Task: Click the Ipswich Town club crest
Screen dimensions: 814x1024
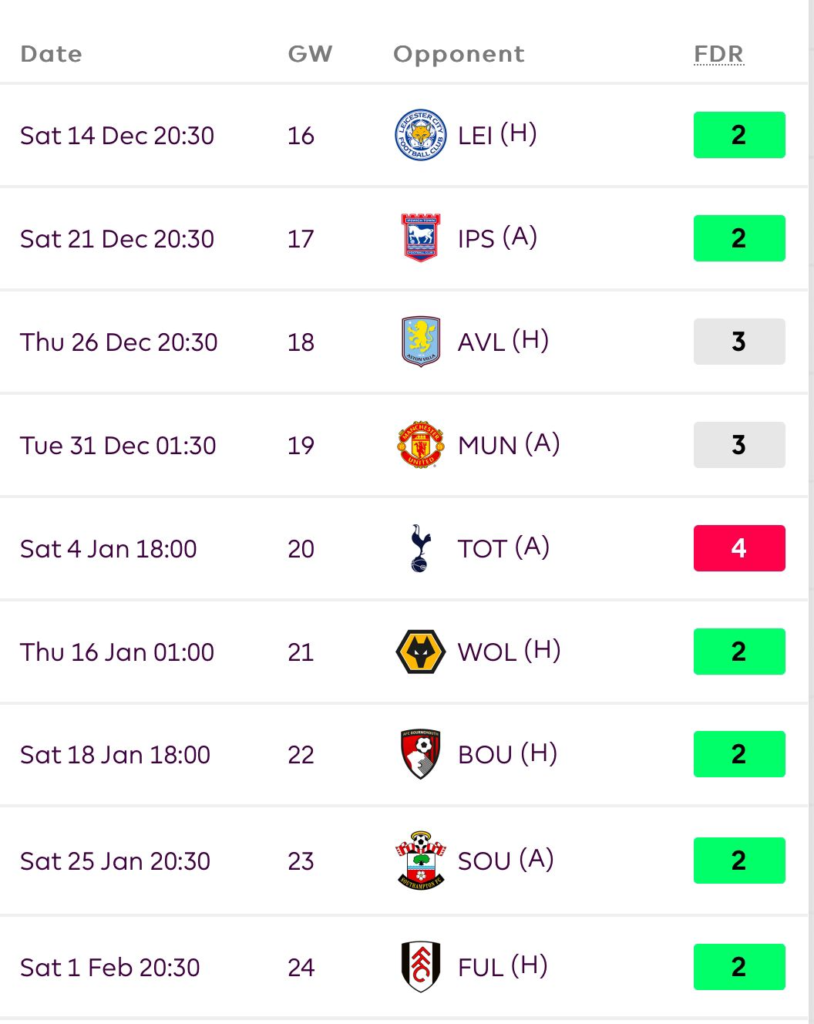Action: point(420,238)
